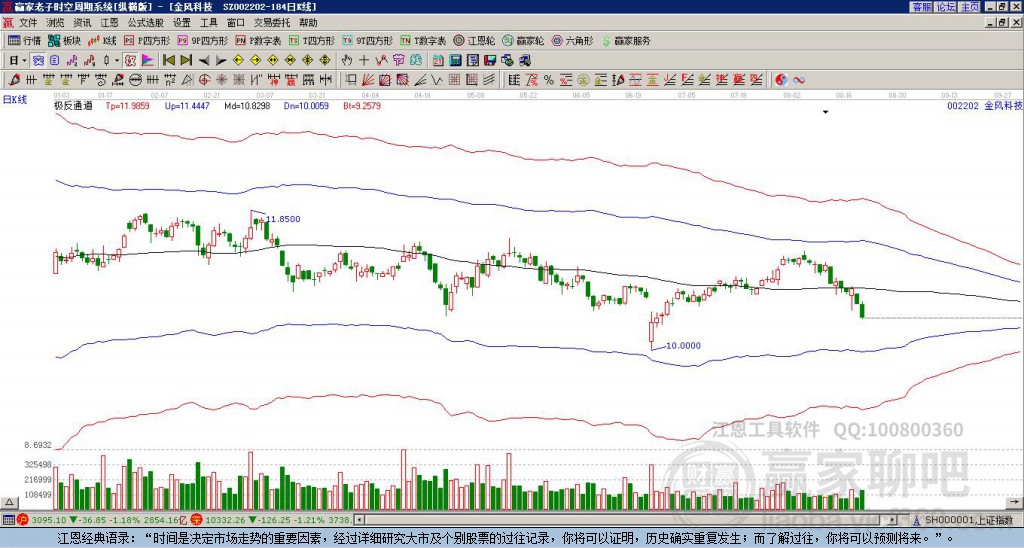Click the calendar date icon
The height and width of the screenshot is (548, 1024).
click(x=438, y=61)
